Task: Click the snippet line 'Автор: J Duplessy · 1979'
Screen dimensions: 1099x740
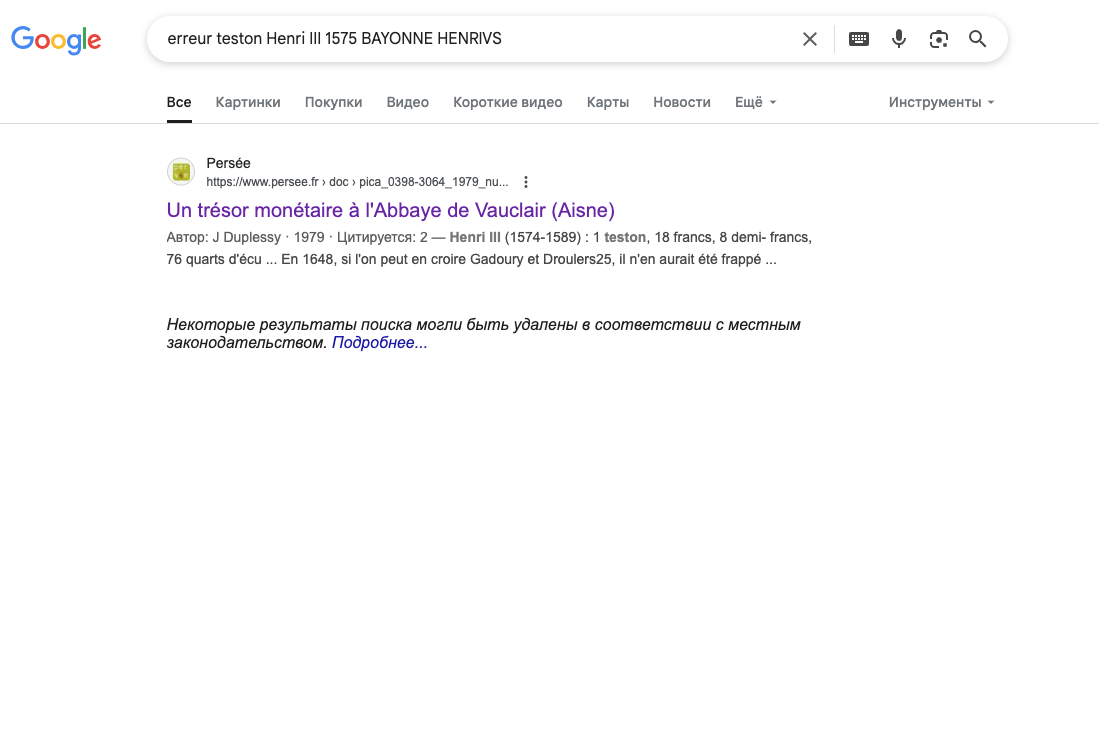Action: pyautogui.click(x=245, y=238)
